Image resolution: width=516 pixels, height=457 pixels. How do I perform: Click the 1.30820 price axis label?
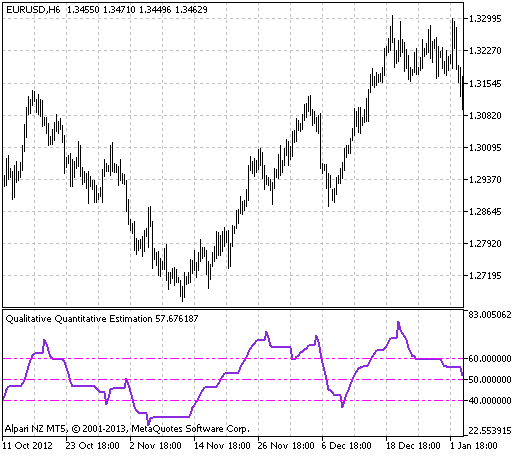point(485,116)
